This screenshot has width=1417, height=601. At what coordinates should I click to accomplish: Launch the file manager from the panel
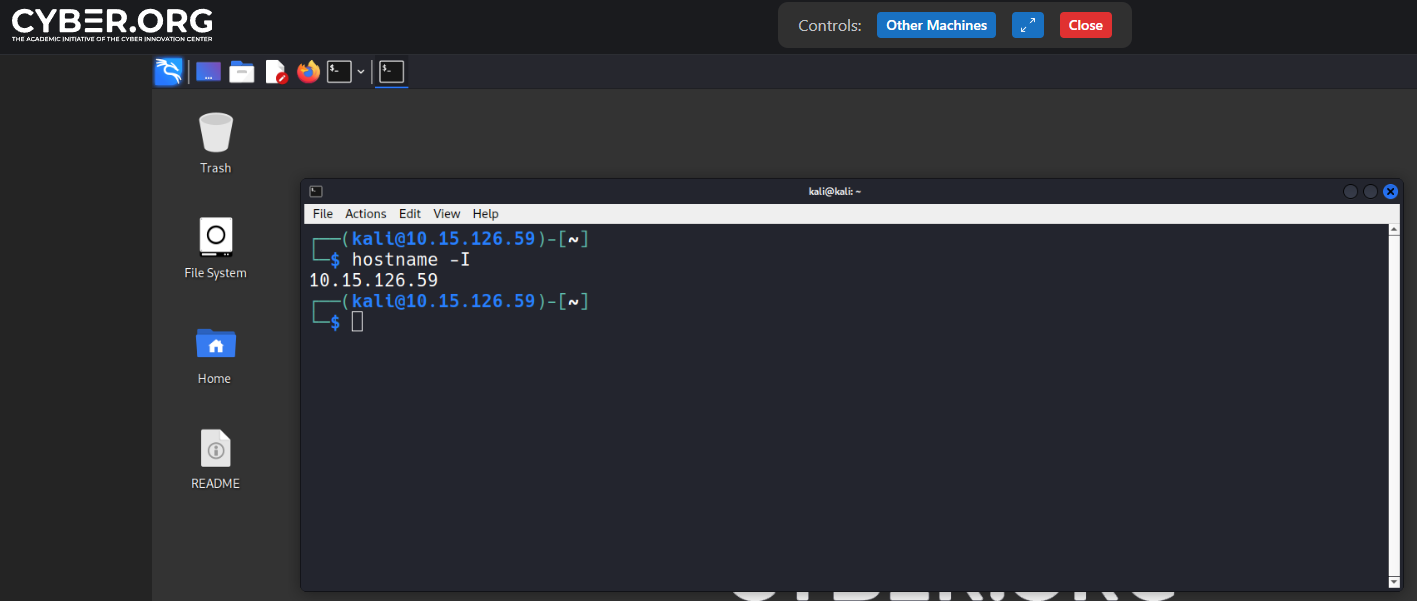[x=241, y=72]
